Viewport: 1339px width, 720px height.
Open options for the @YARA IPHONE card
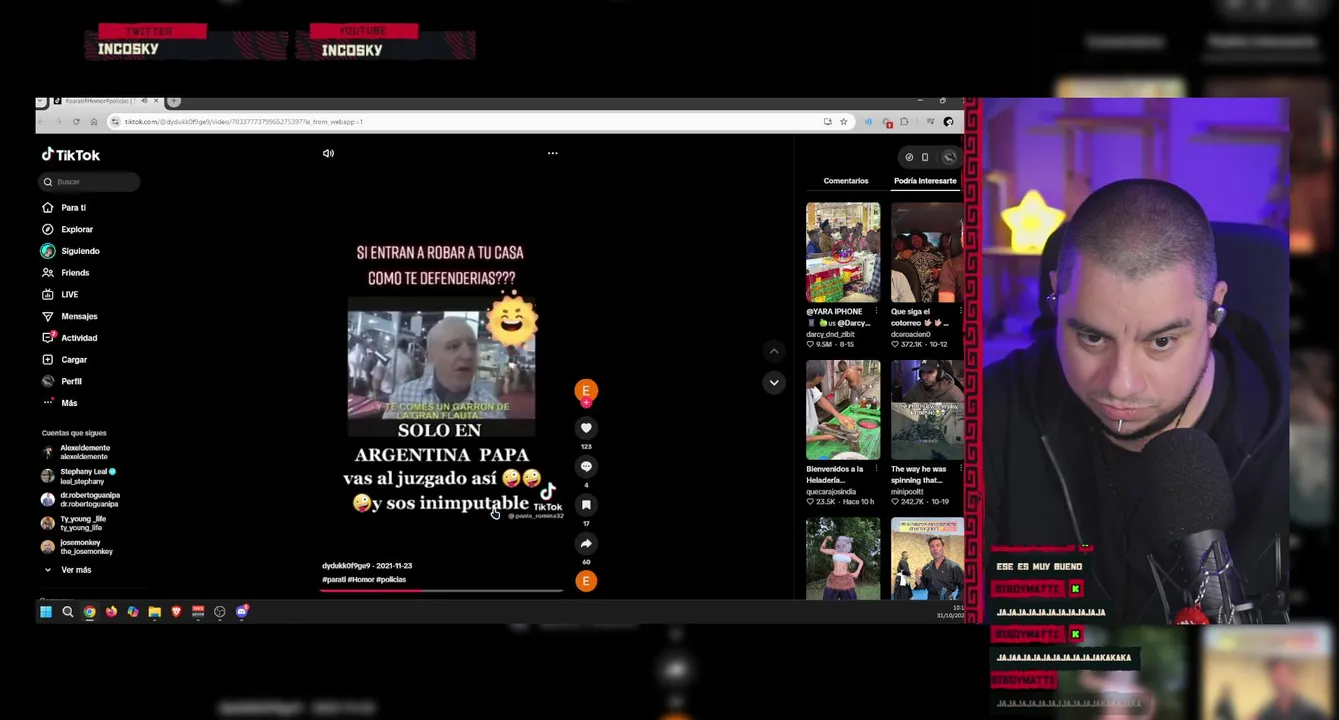point(877,312)
